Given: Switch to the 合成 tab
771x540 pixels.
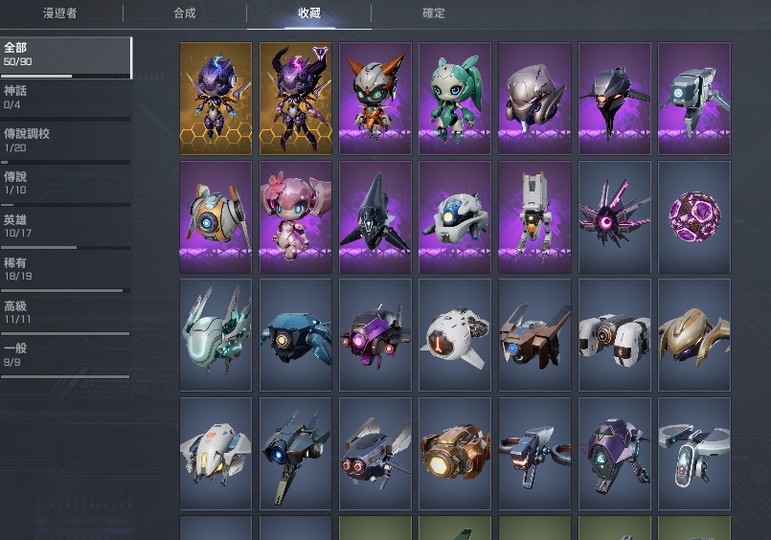Looking at the screenshot, I should coord(185,13).
